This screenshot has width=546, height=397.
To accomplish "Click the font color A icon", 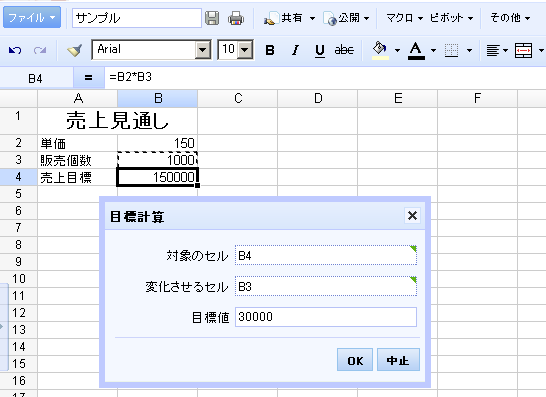I will [416, 50].
